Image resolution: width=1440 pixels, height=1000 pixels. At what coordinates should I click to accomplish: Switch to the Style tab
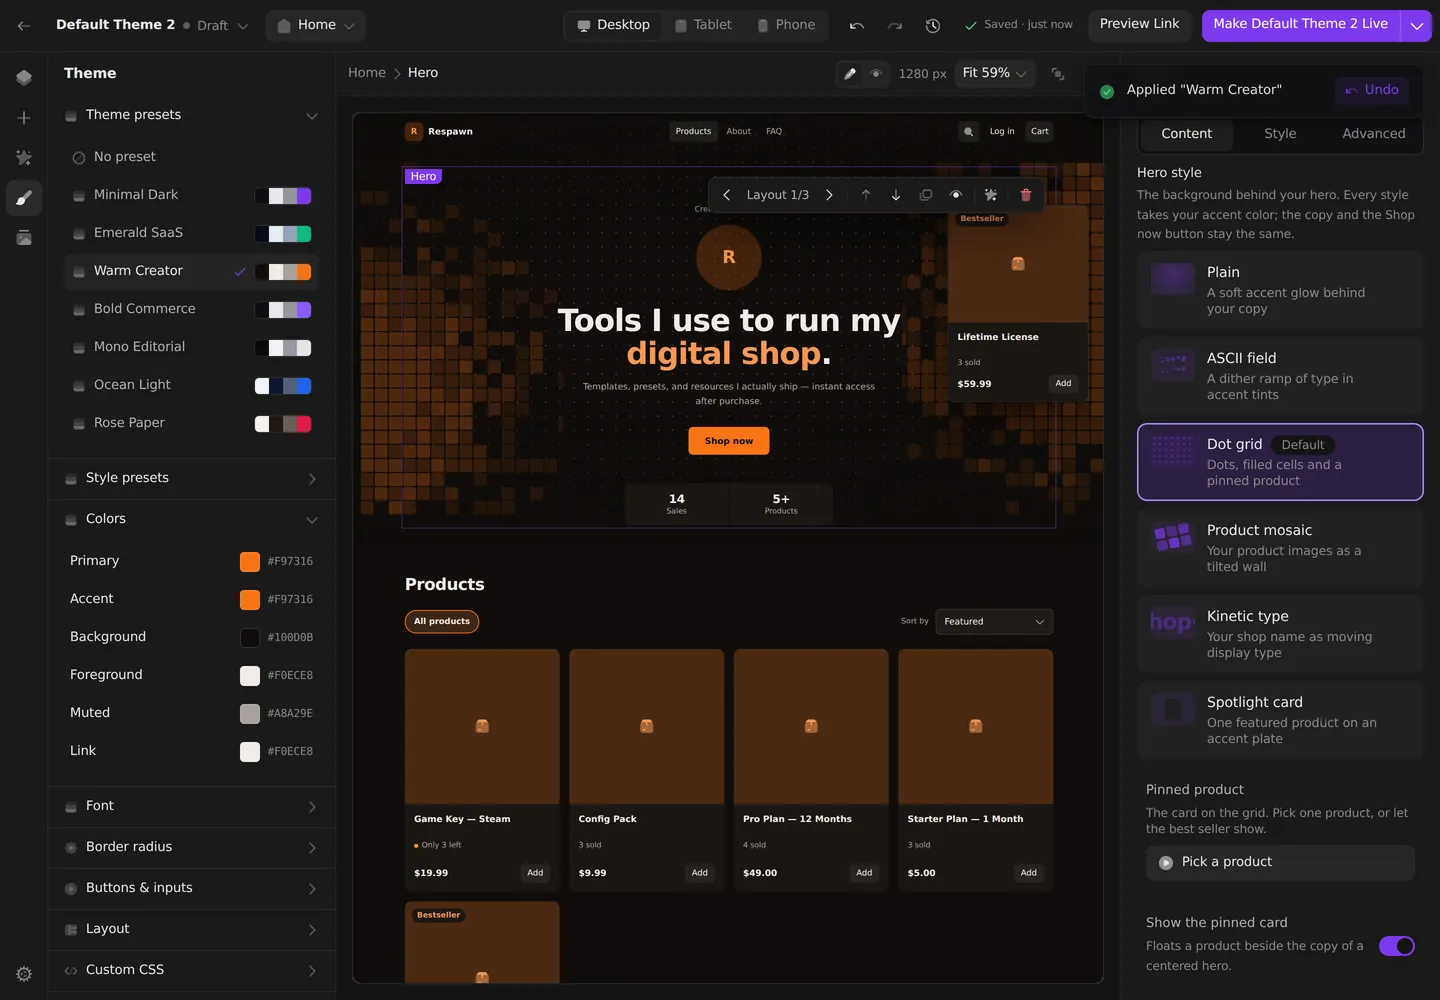click(x=1280, y=134)
